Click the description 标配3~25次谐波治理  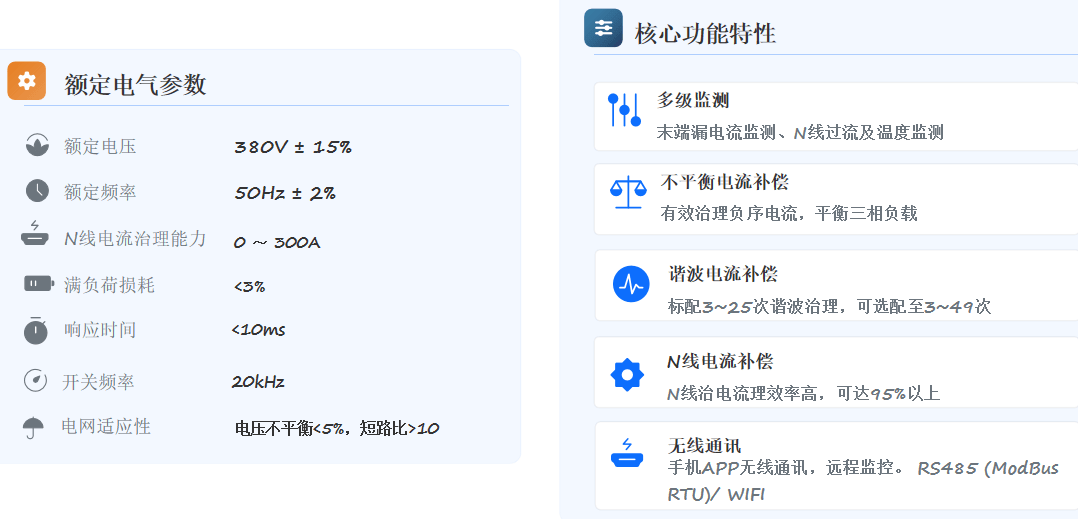point(754,306)
